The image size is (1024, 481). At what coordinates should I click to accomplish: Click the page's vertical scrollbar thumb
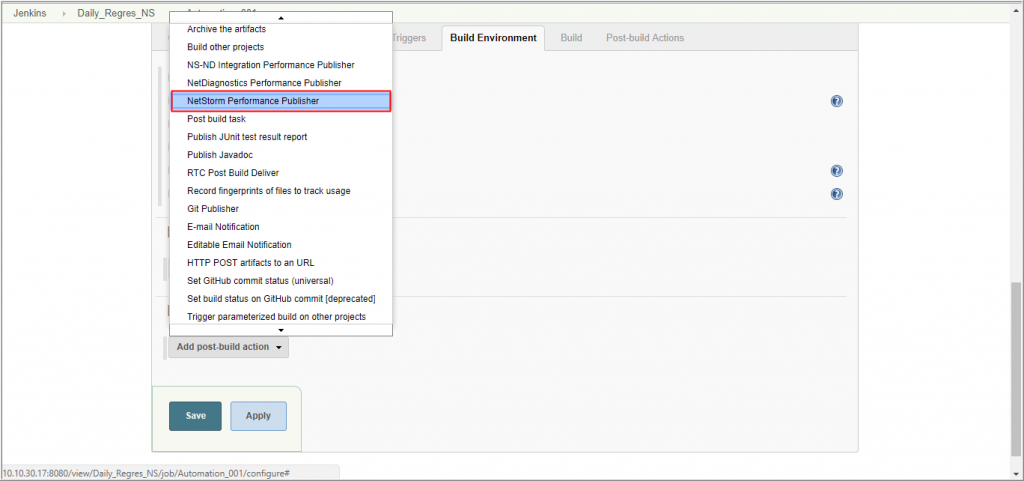(1017, 369)
